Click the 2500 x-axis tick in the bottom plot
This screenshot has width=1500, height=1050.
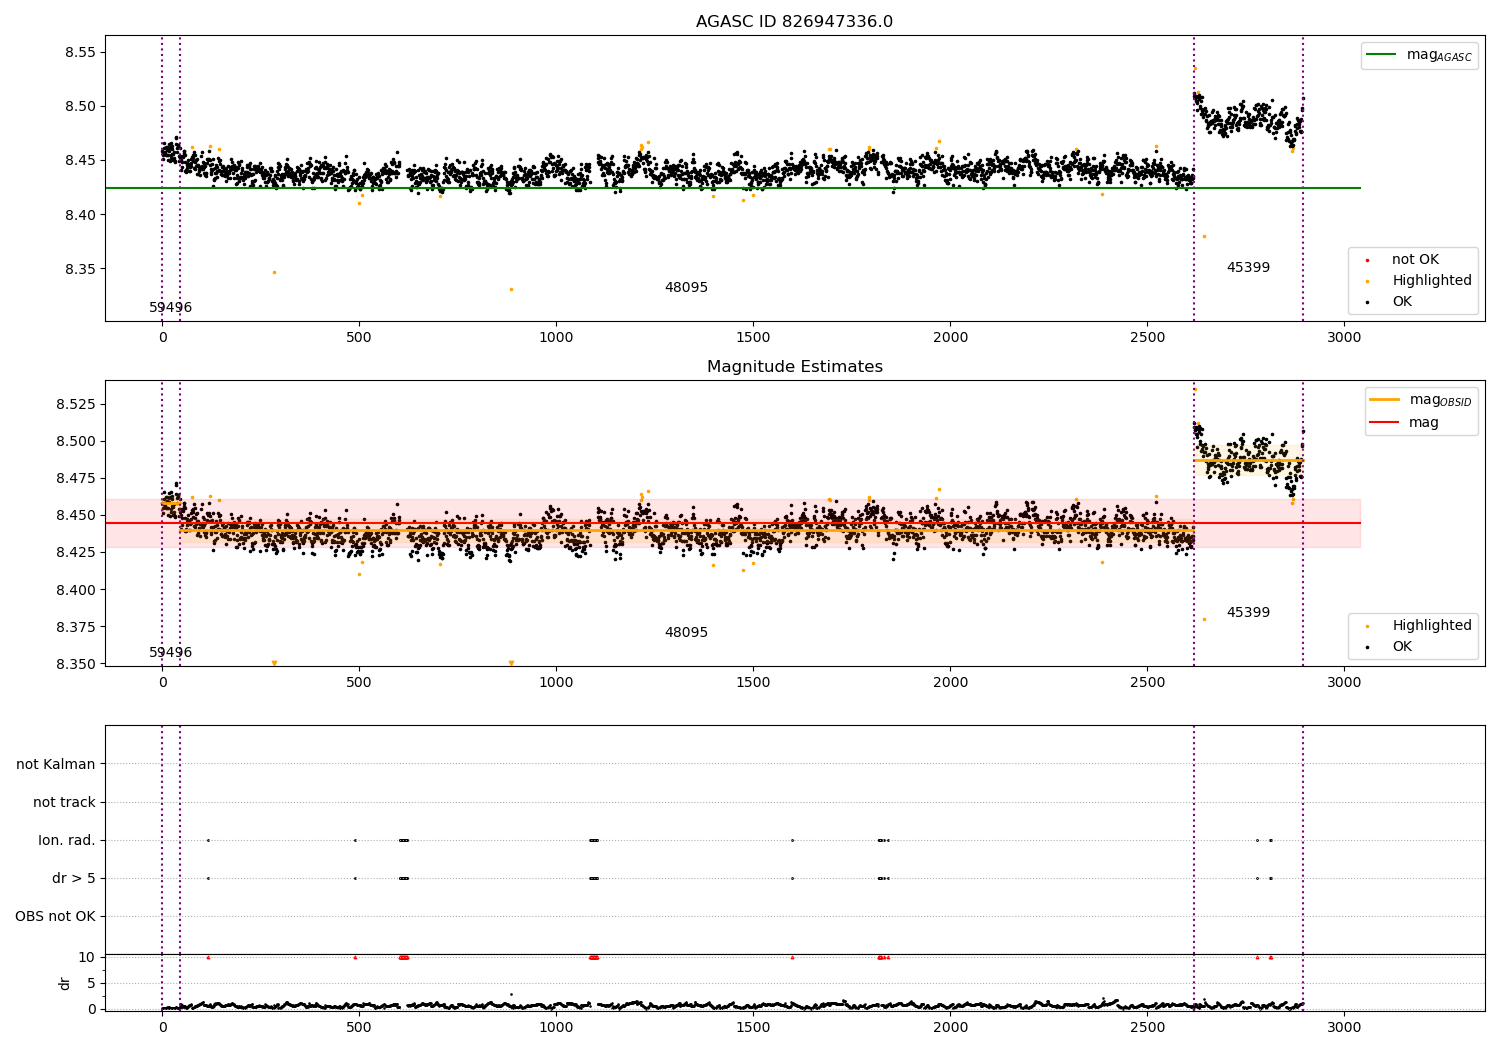click(1147, 1027)
